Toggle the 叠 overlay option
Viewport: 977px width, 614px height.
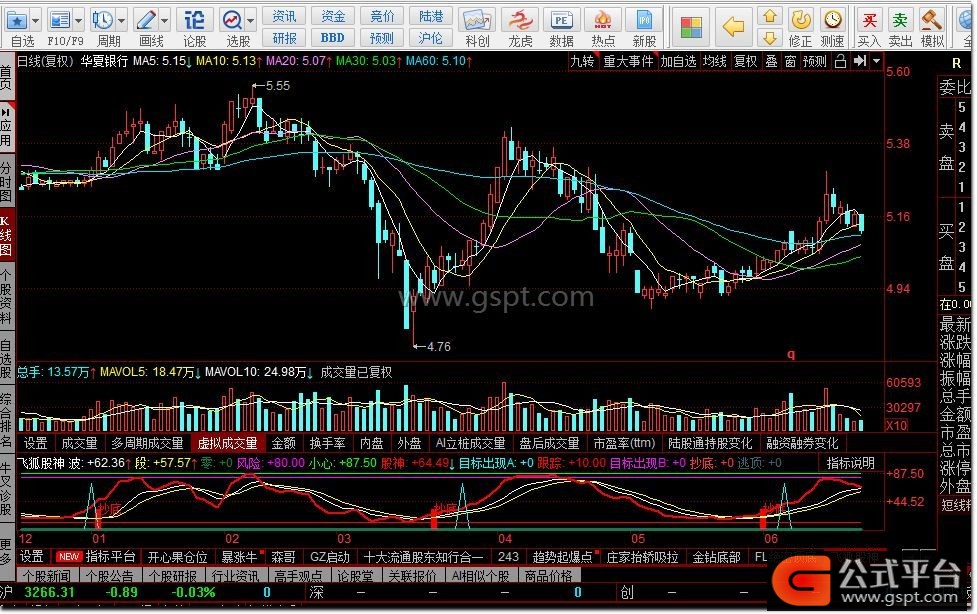pyautogui.click(x=771, y=61)
